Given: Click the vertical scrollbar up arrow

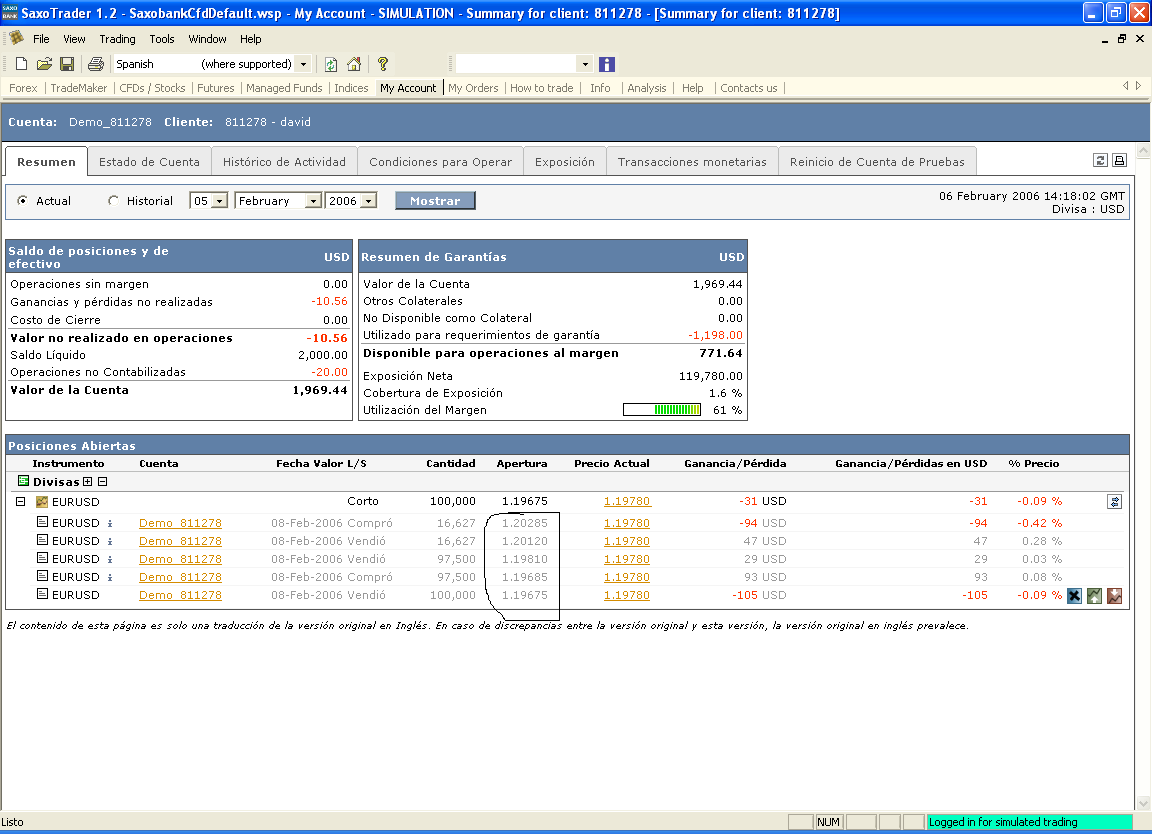Looking at the screenshot, I should (x=1143, y=151).
